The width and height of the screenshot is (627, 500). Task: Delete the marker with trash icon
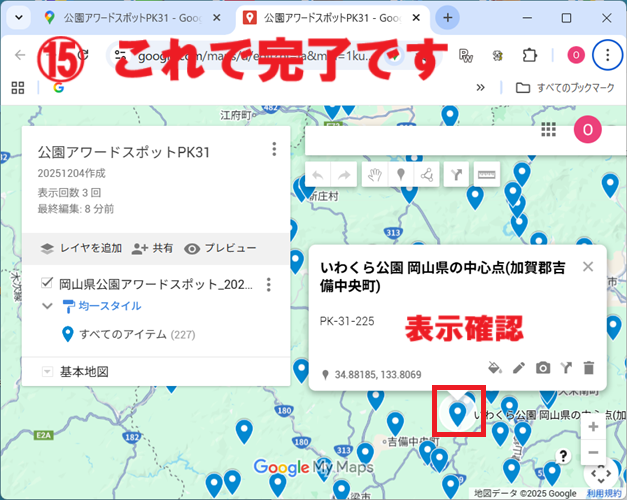[589, 368]
